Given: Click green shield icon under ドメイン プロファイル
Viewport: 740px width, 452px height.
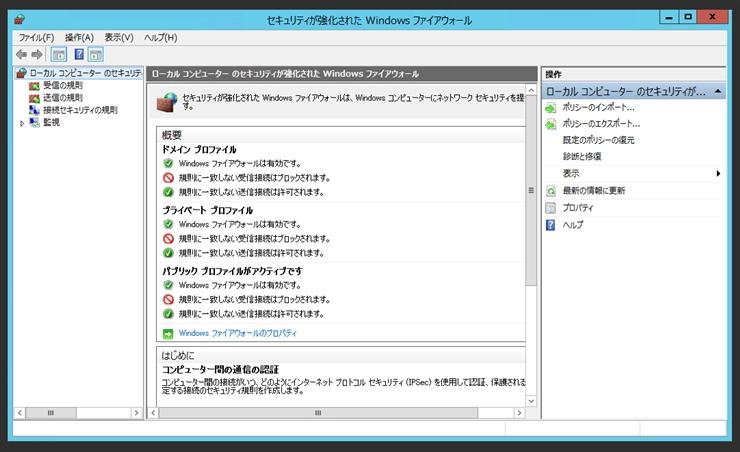Looking at the screenshot, I should tap(168, 164).
